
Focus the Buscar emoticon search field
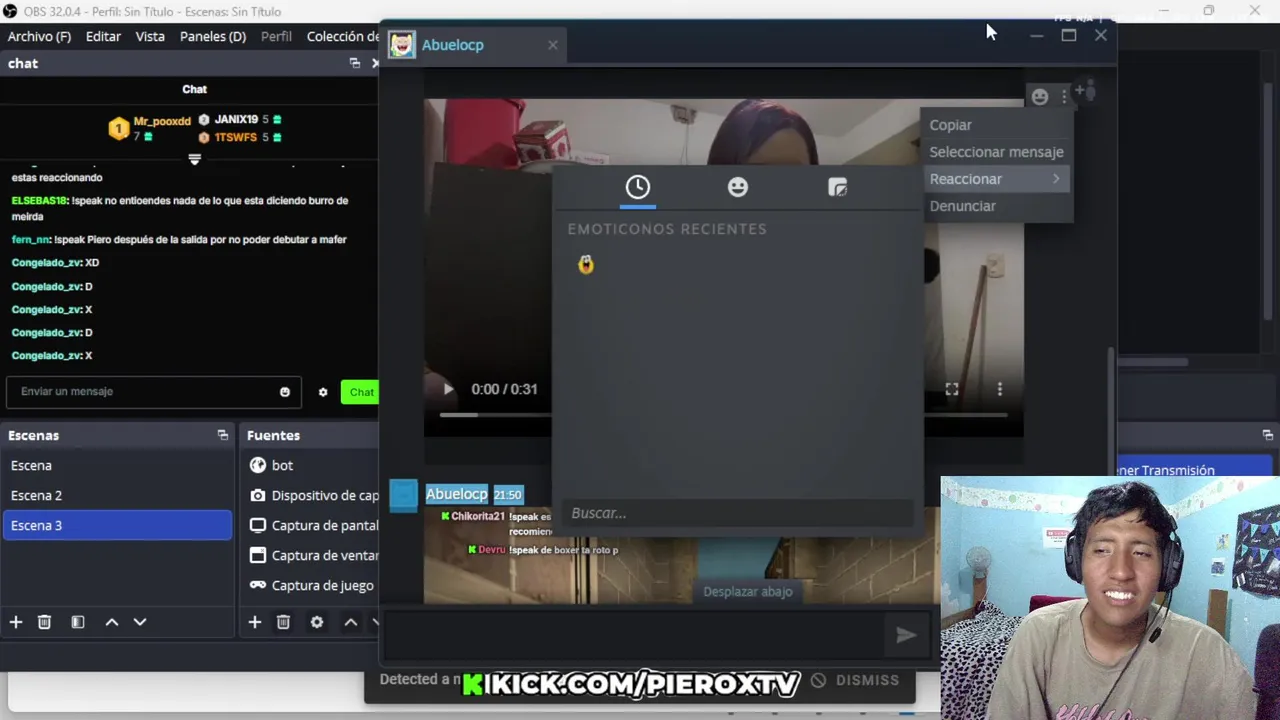pyautogui.click(x=737, y=513)
